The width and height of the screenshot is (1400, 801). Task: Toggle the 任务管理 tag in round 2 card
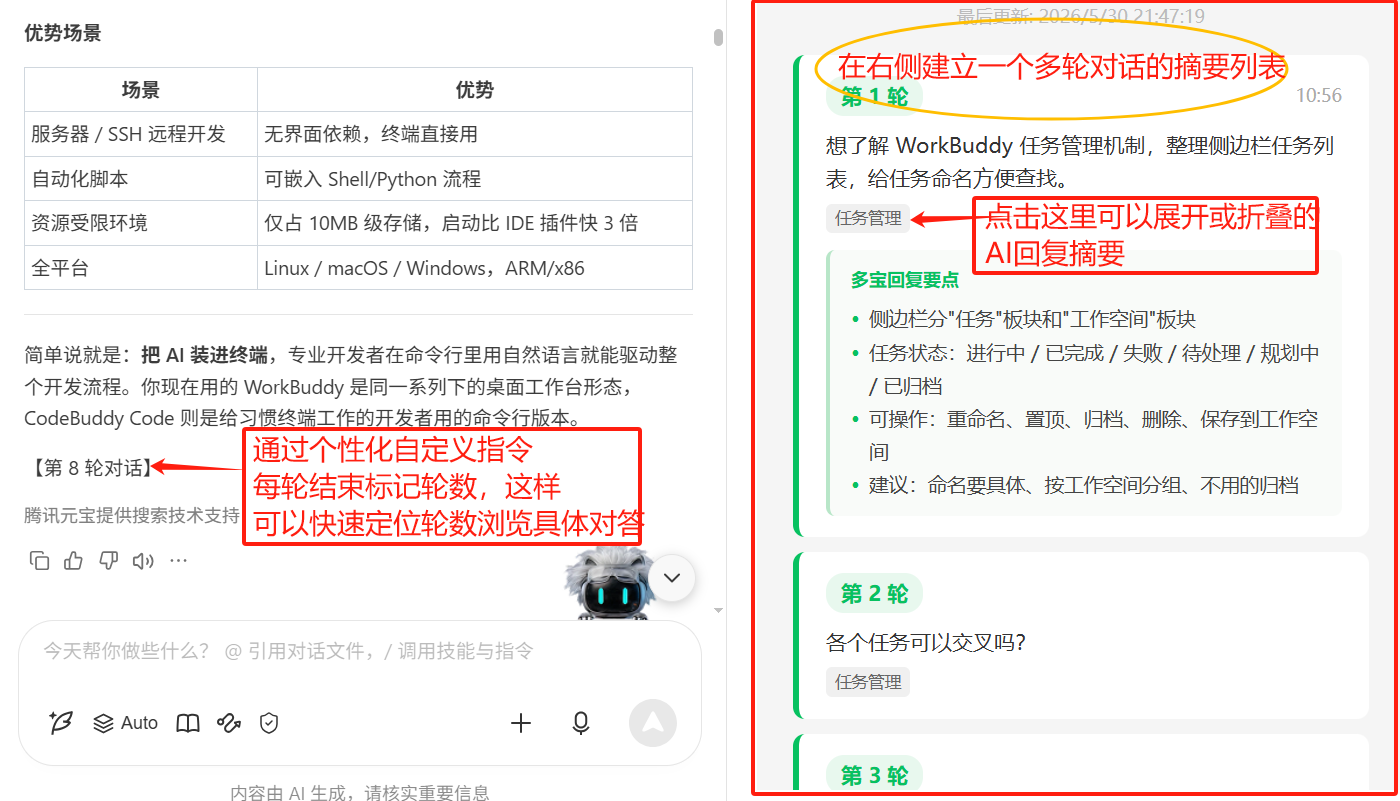(x=868, y=682)
